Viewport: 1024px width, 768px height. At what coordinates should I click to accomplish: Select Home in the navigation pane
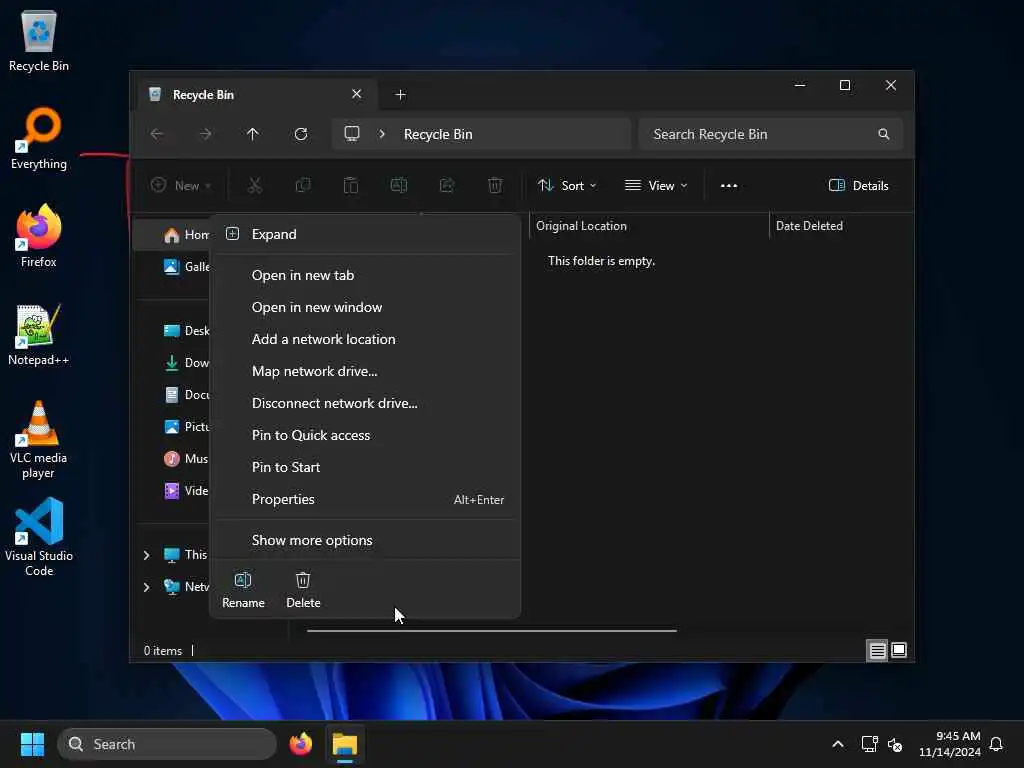(x=171, y=234)
